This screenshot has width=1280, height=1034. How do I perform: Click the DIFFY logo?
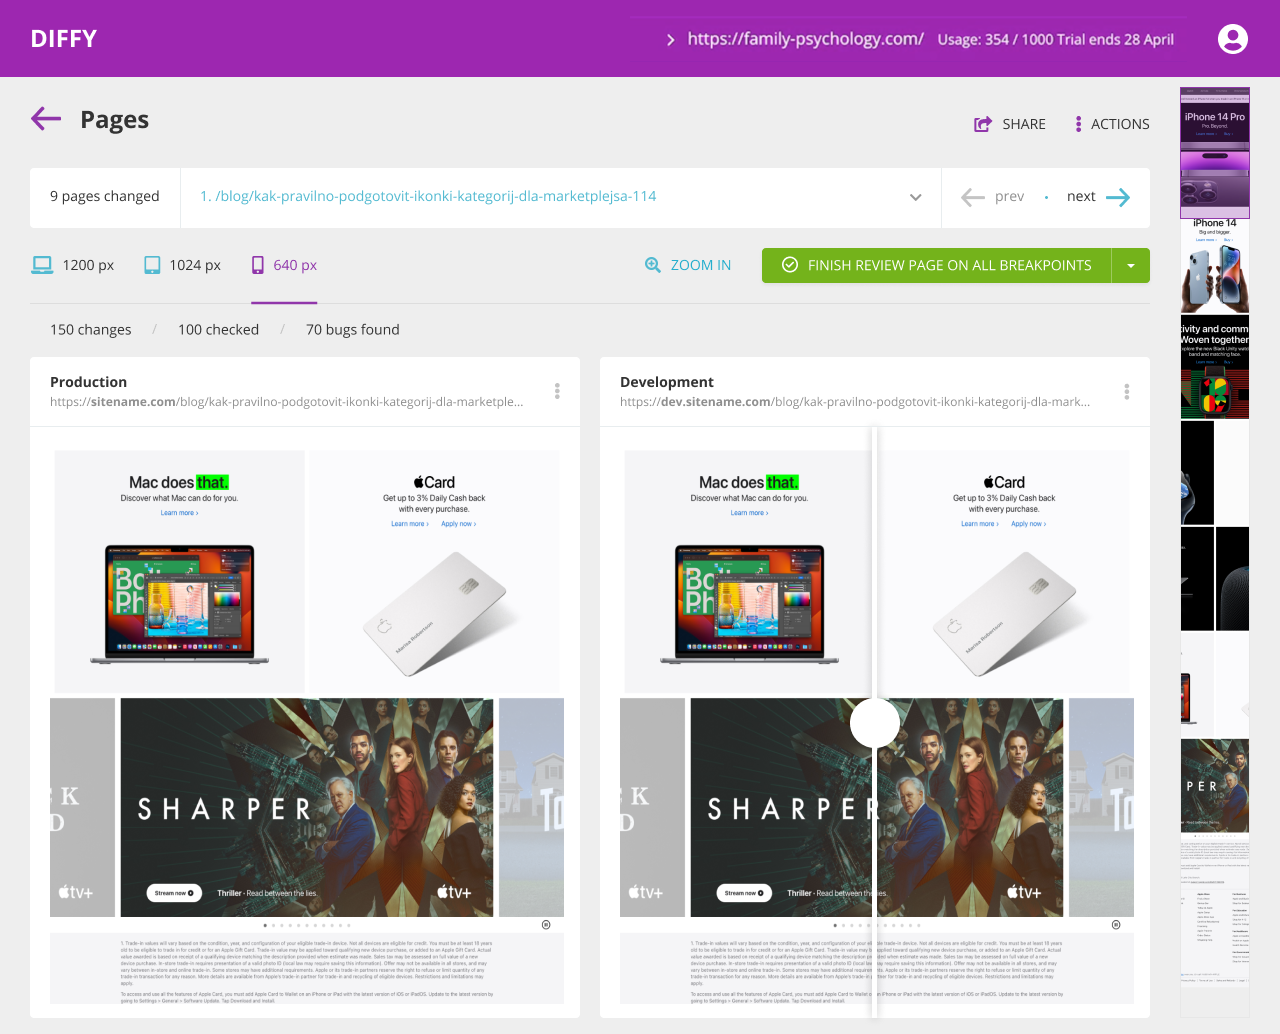[64, 39]
